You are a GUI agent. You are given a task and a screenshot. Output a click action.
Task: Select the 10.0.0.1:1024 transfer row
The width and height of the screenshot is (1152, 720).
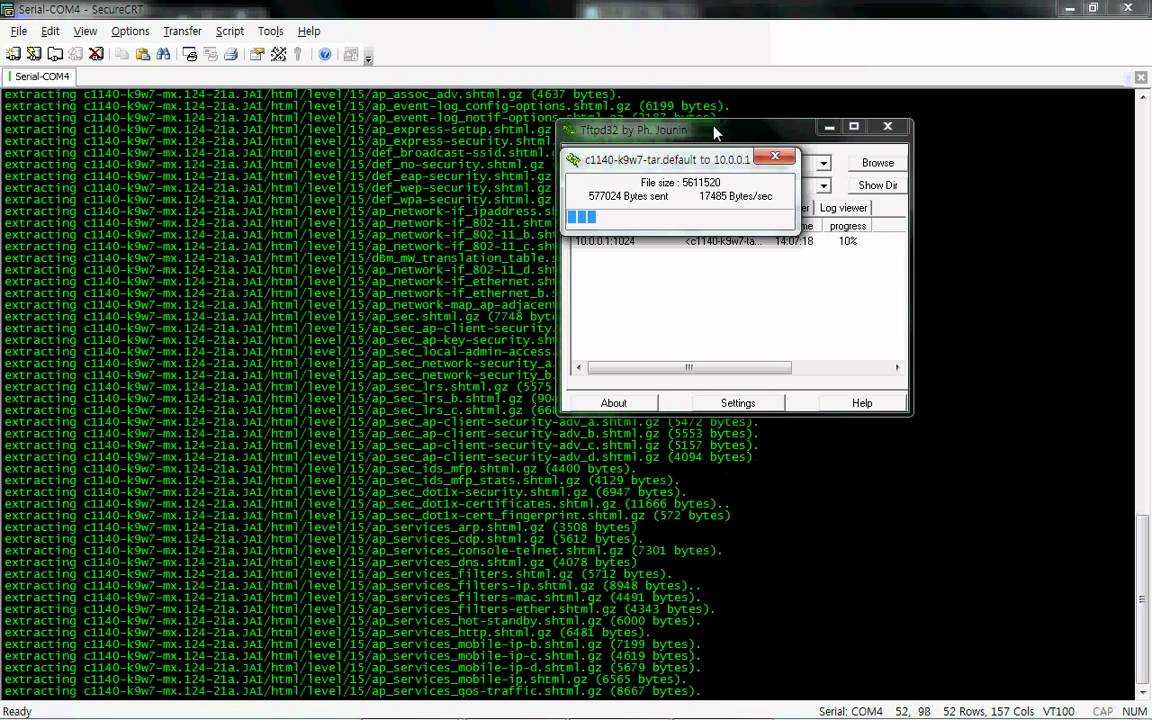[738, 241]
